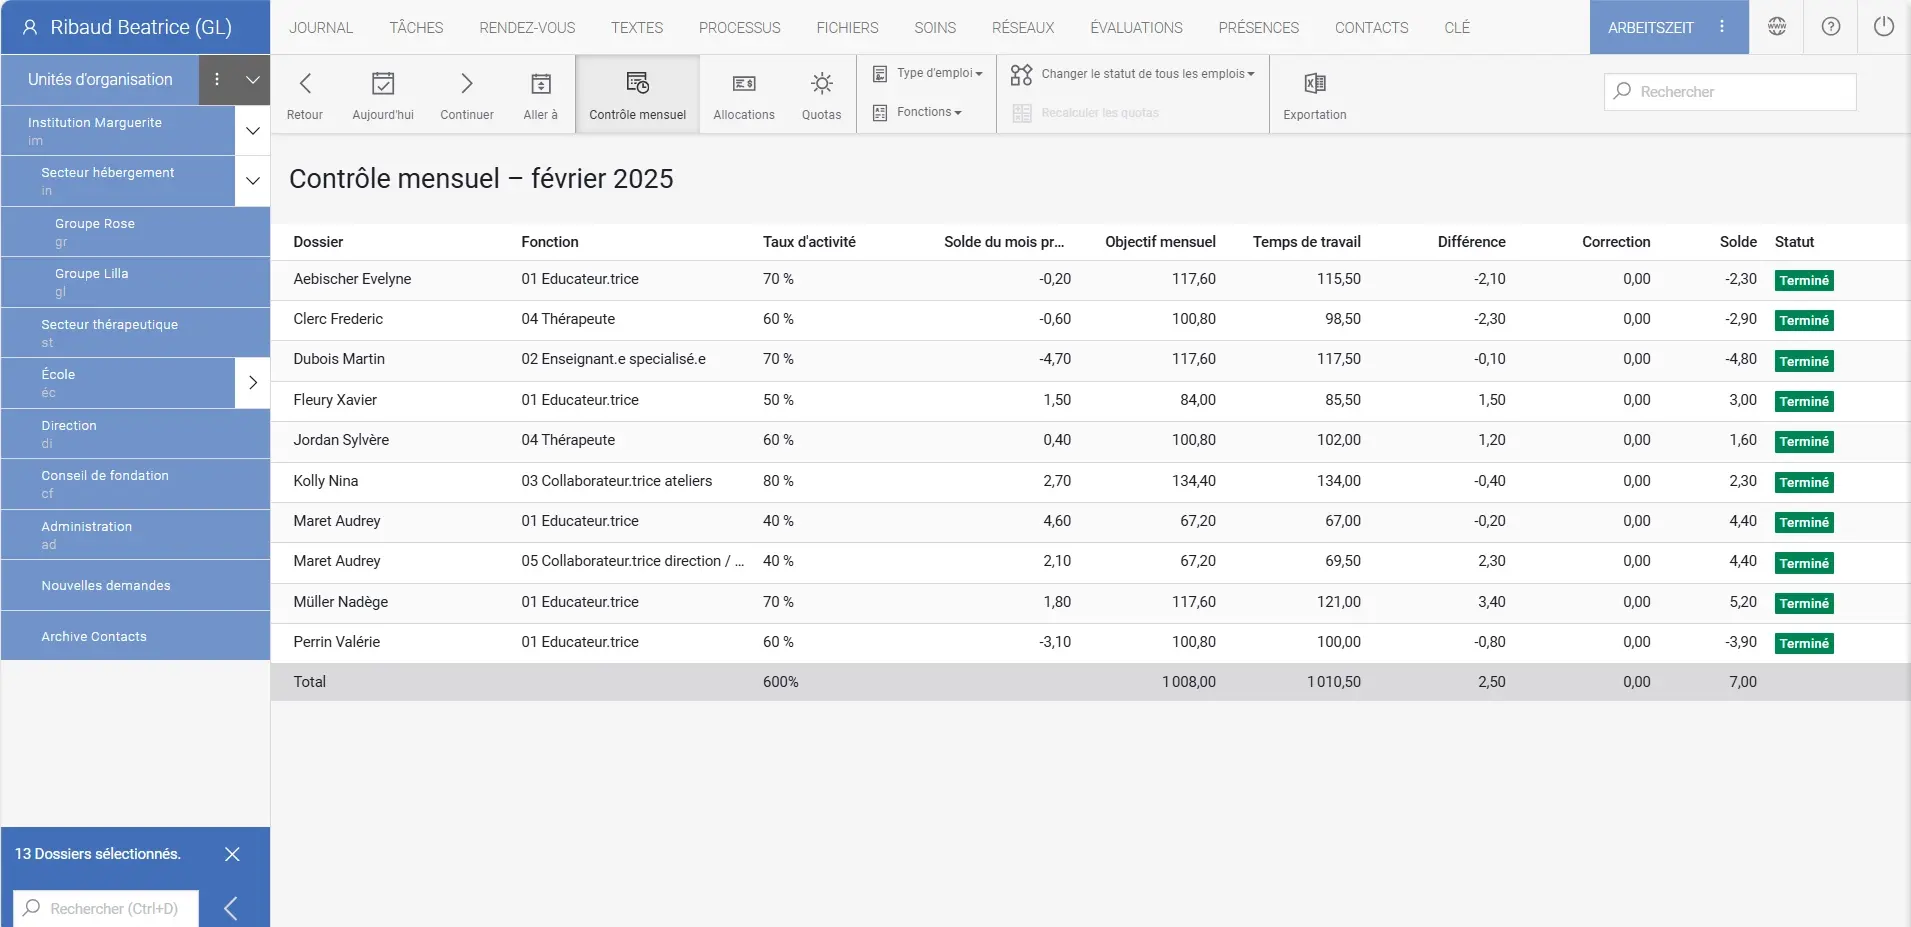Jump to Aujourd'hui calendar icon
This screenshot has width=1911, height=927.
(382, 84)
